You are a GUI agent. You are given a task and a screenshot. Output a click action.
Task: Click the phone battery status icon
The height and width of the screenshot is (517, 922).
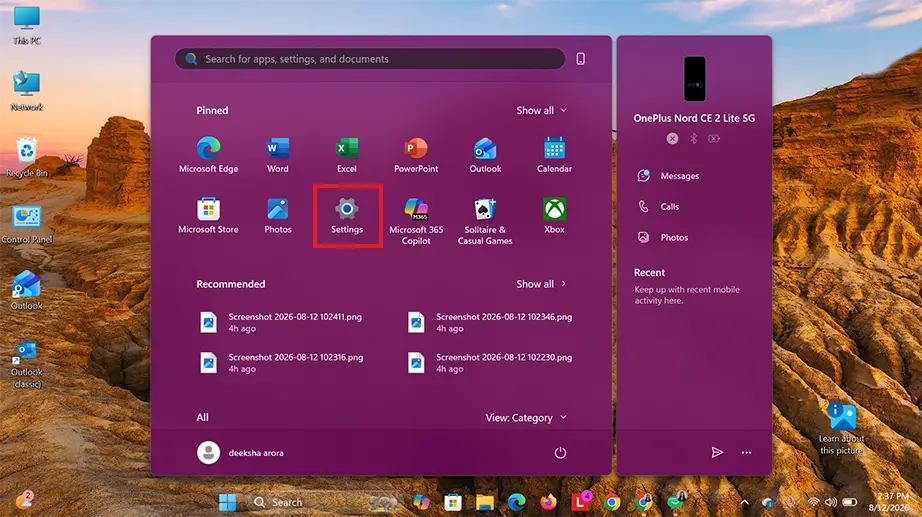[x=714, y=139]
